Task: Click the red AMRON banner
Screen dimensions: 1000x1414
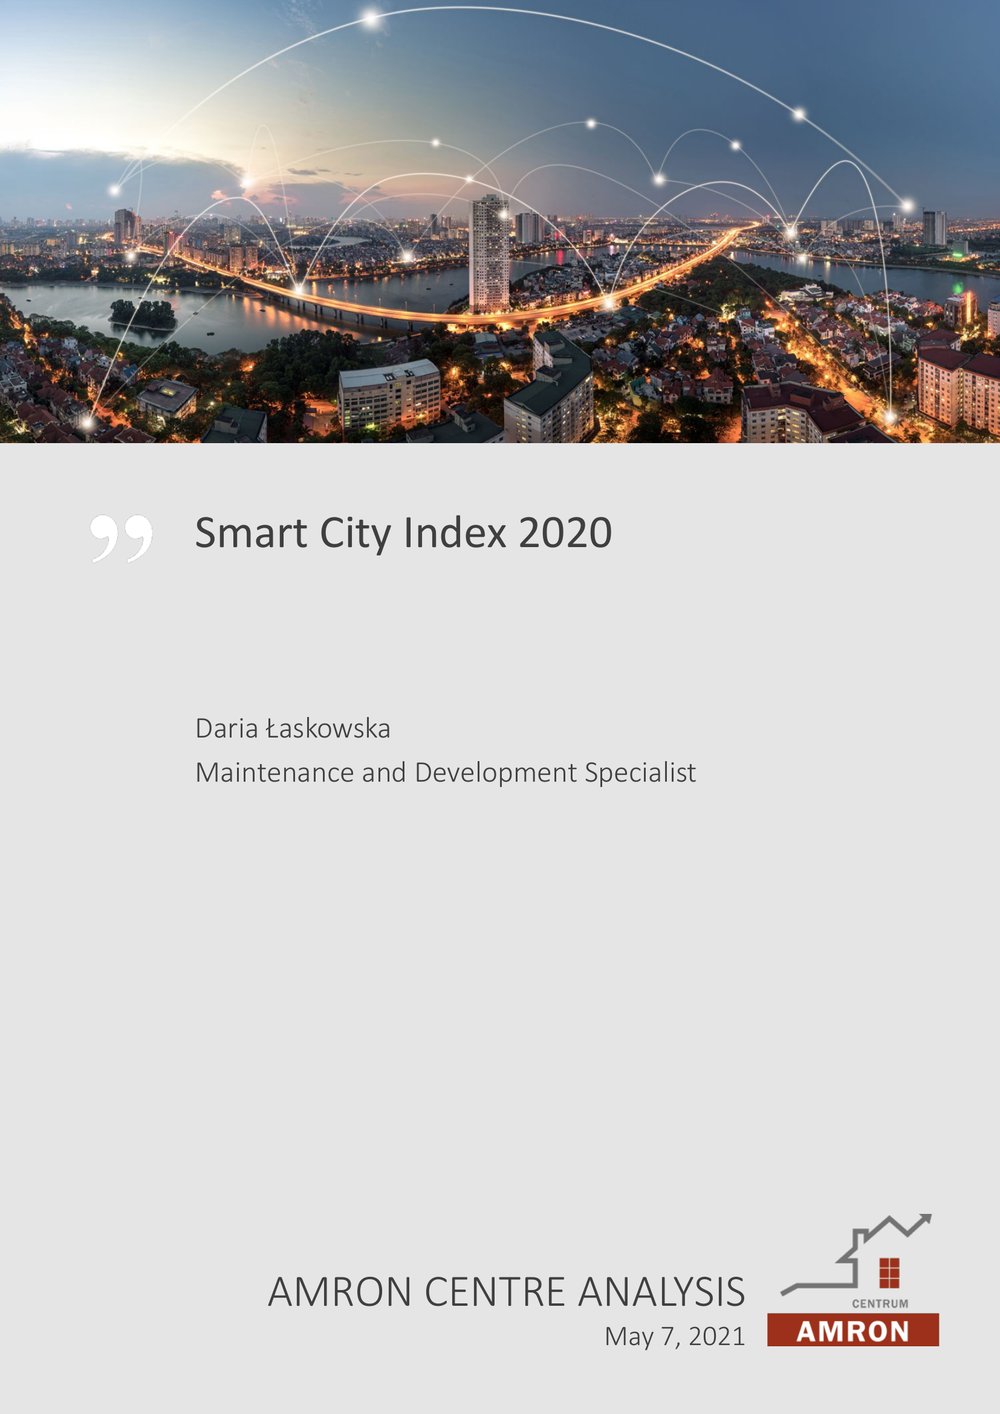Action: coord(852,1331)
